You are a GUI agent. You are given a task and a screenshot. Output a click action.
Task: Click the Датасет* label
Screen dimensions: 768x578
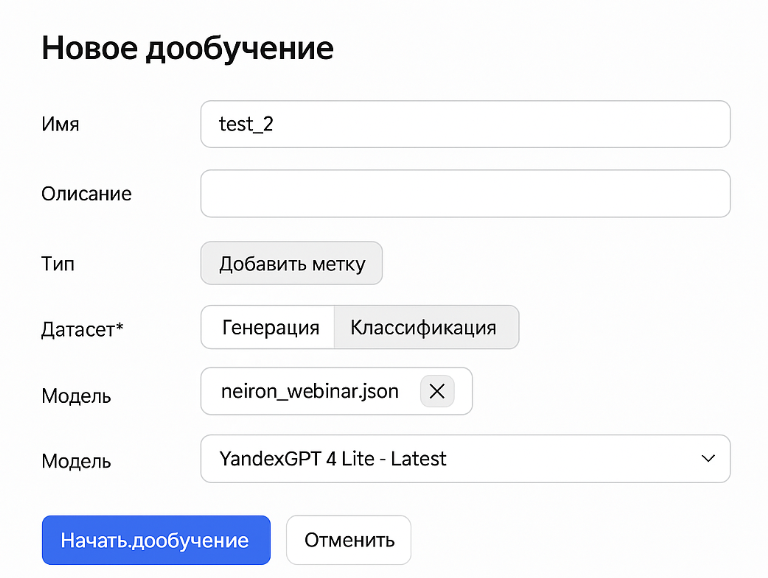[x=82, y=328]
